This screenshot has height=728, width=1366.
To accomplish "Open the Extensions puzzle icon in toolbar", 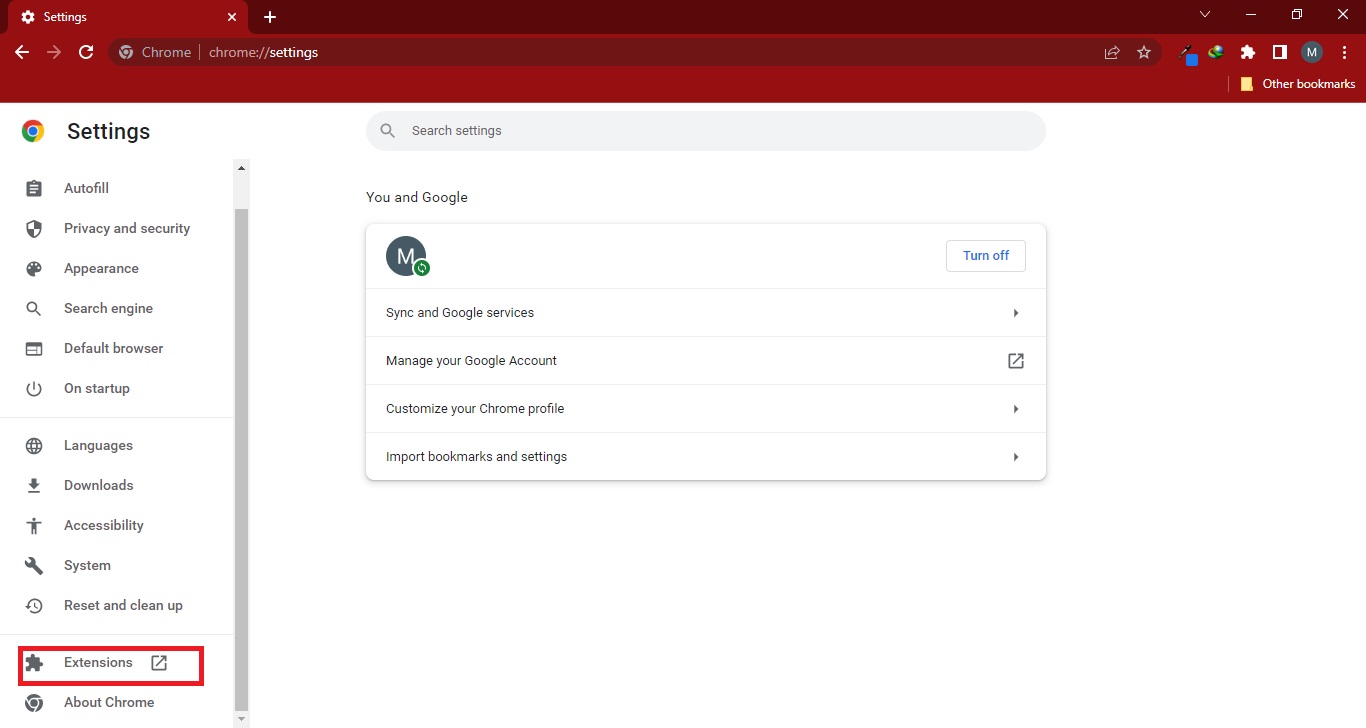I will [x=1247, y=53].
